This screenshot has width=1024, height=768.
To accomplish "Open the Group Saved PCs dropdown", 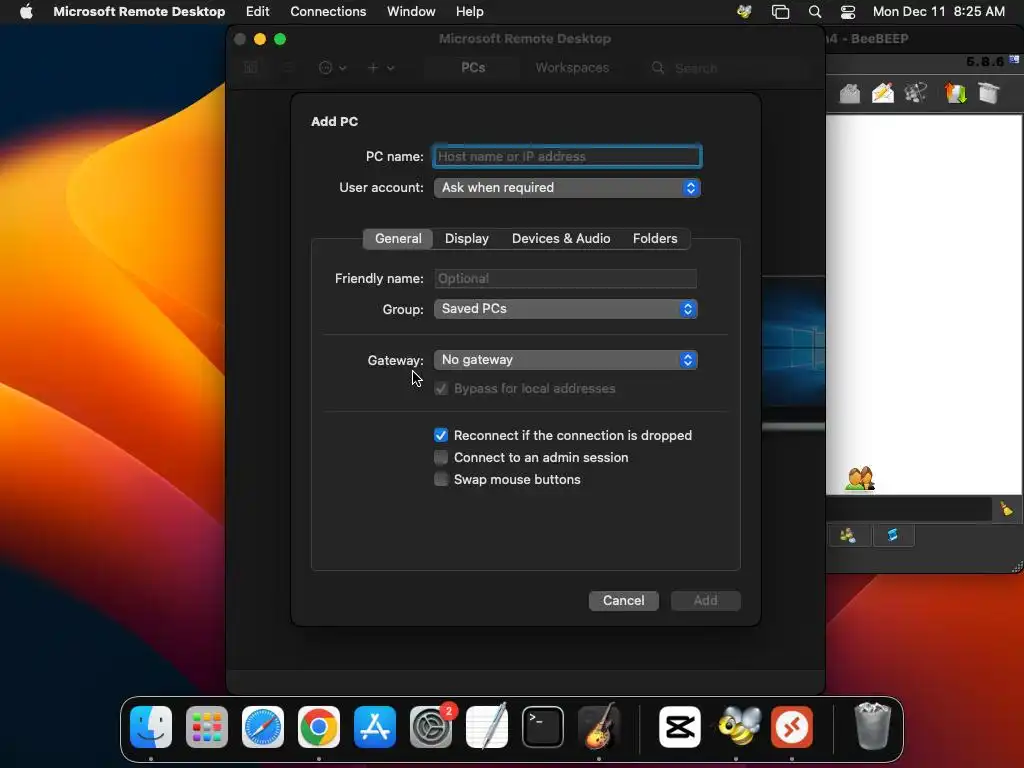I will 566,309.
